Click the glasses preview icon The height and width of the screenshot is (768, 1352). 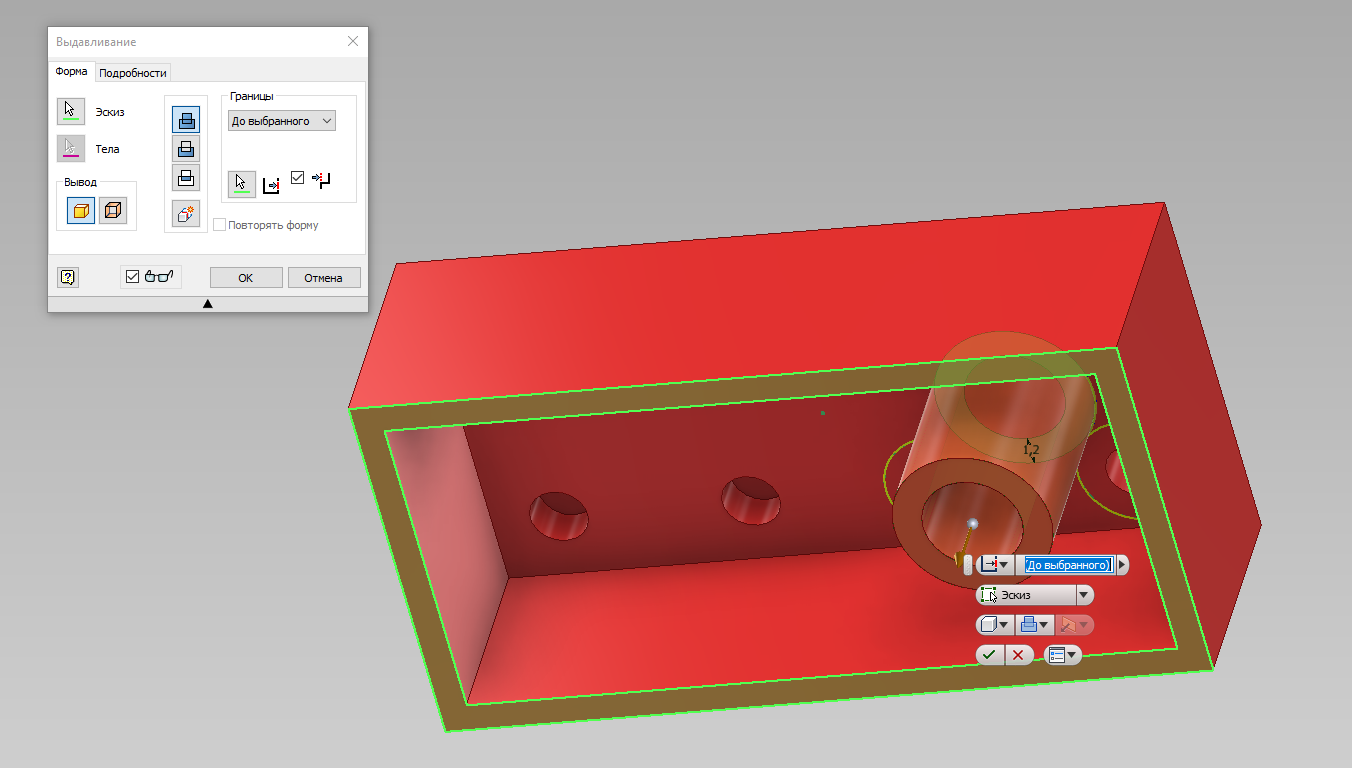(159, 277)
